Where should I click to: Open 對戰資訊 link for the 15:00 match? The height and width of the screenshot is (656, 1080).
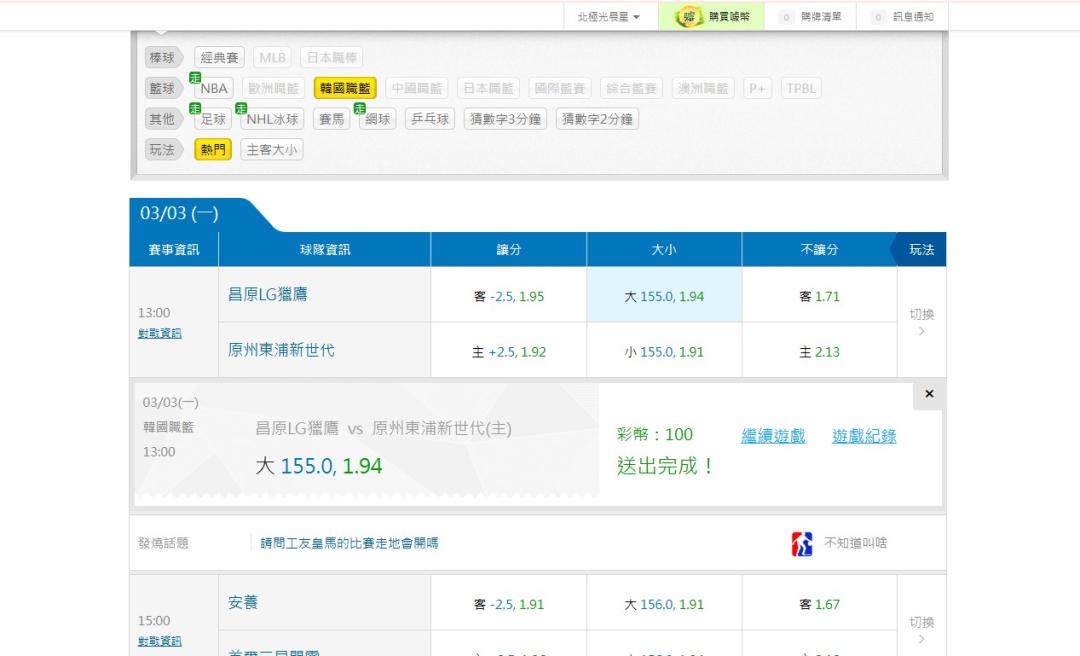(160, 642)
